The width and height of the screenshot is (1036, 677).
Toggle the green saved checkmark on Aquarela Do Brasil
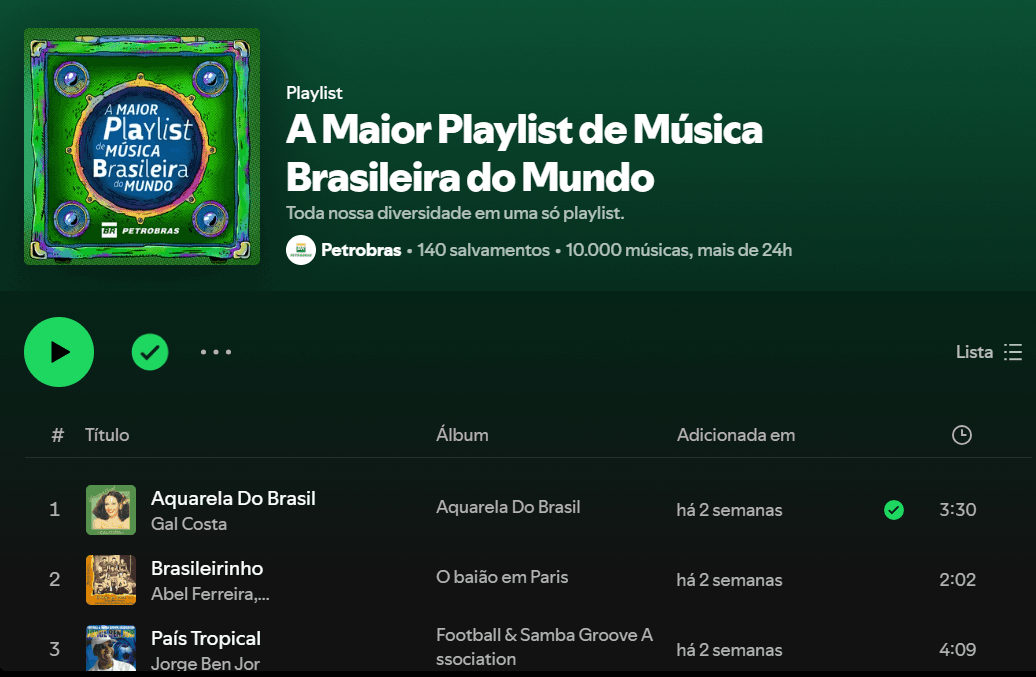coord(894,510)
